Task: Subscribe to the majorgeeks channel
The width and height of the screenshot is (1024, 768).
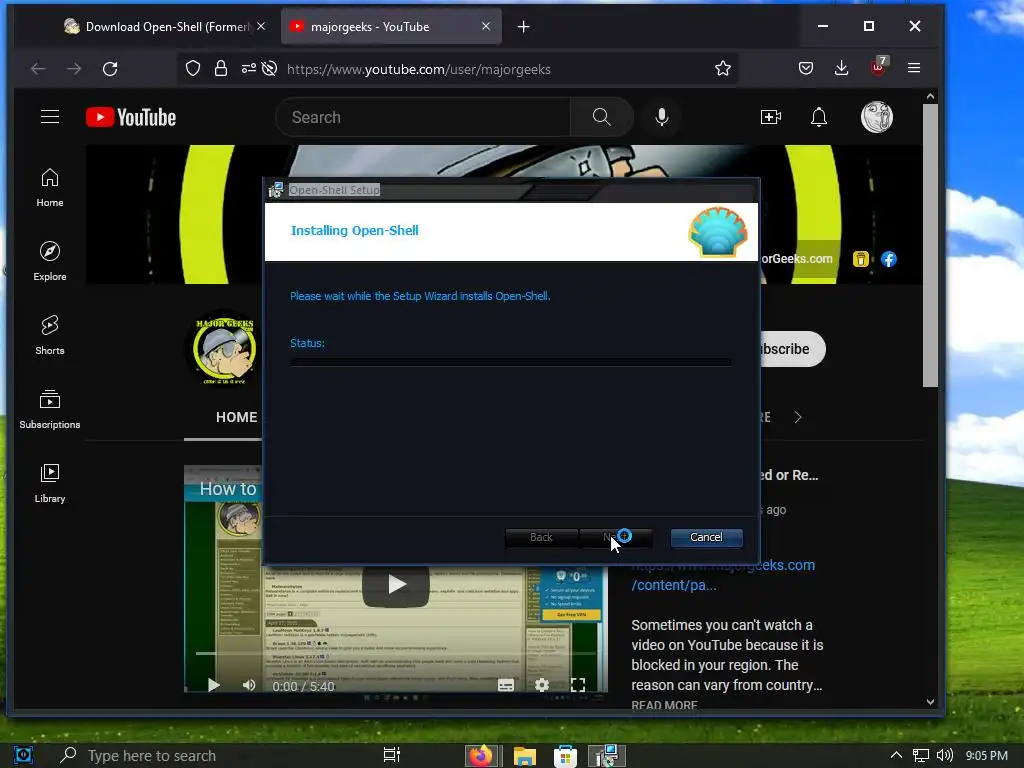Action: 792,349
